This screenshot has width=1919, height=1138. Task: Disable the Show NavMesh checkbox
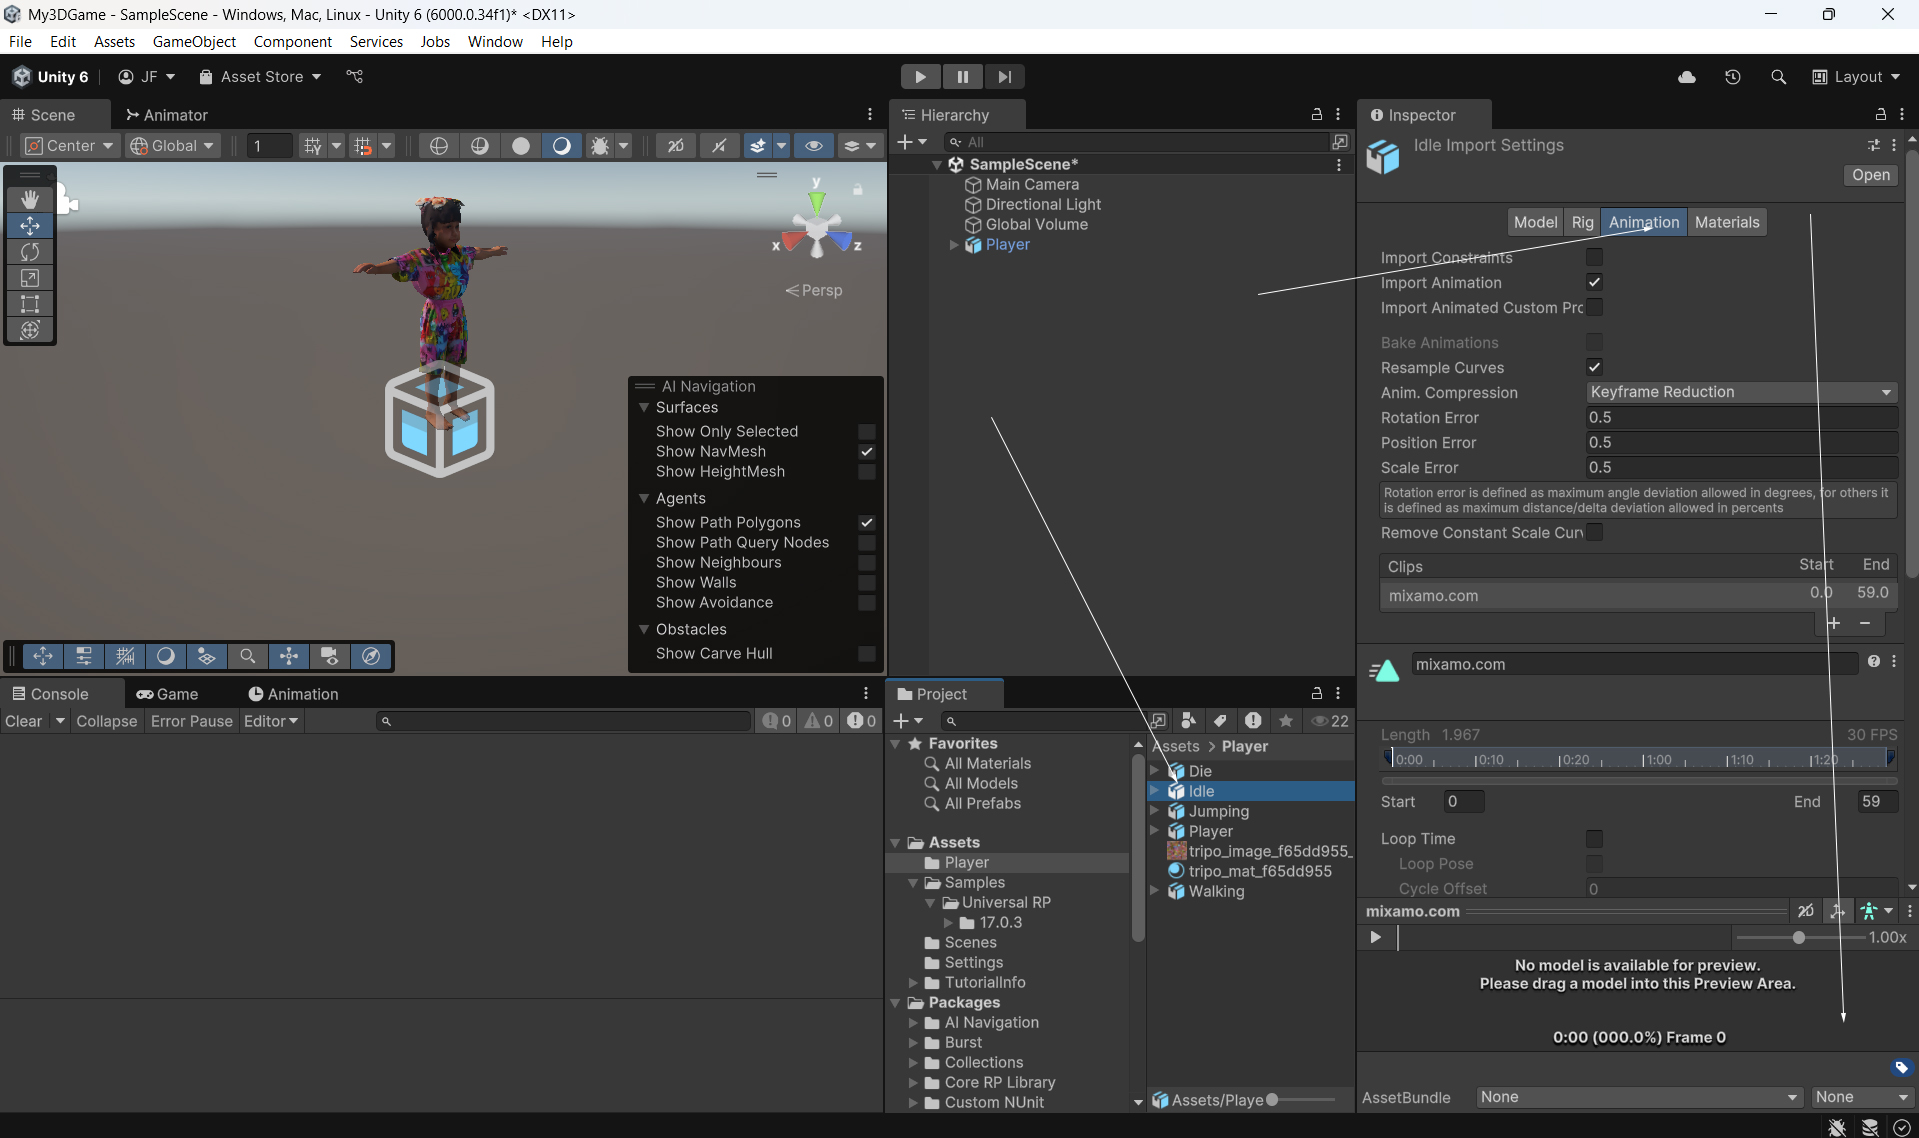867,452
